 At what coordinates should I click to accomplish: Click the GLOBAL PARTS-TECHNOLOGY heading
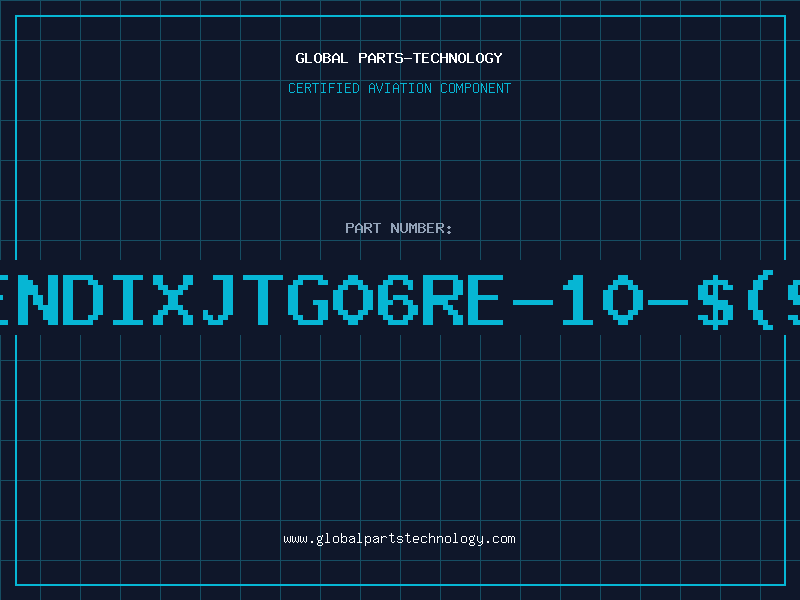[x=399, y=58]
